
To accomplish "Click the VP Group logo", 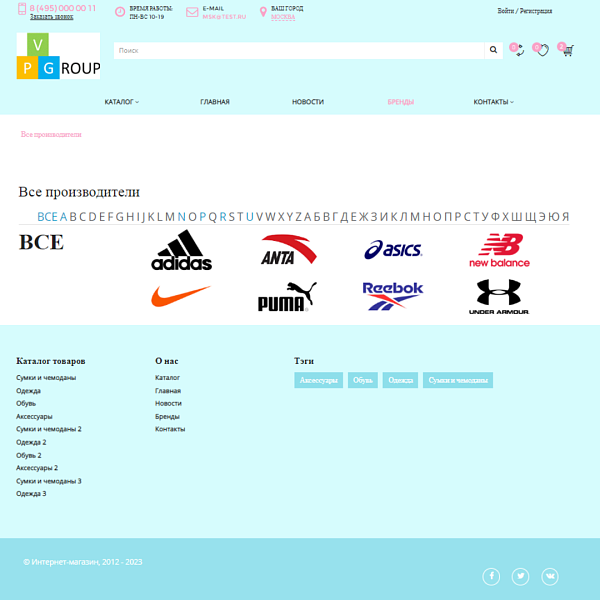I will 58,56.
